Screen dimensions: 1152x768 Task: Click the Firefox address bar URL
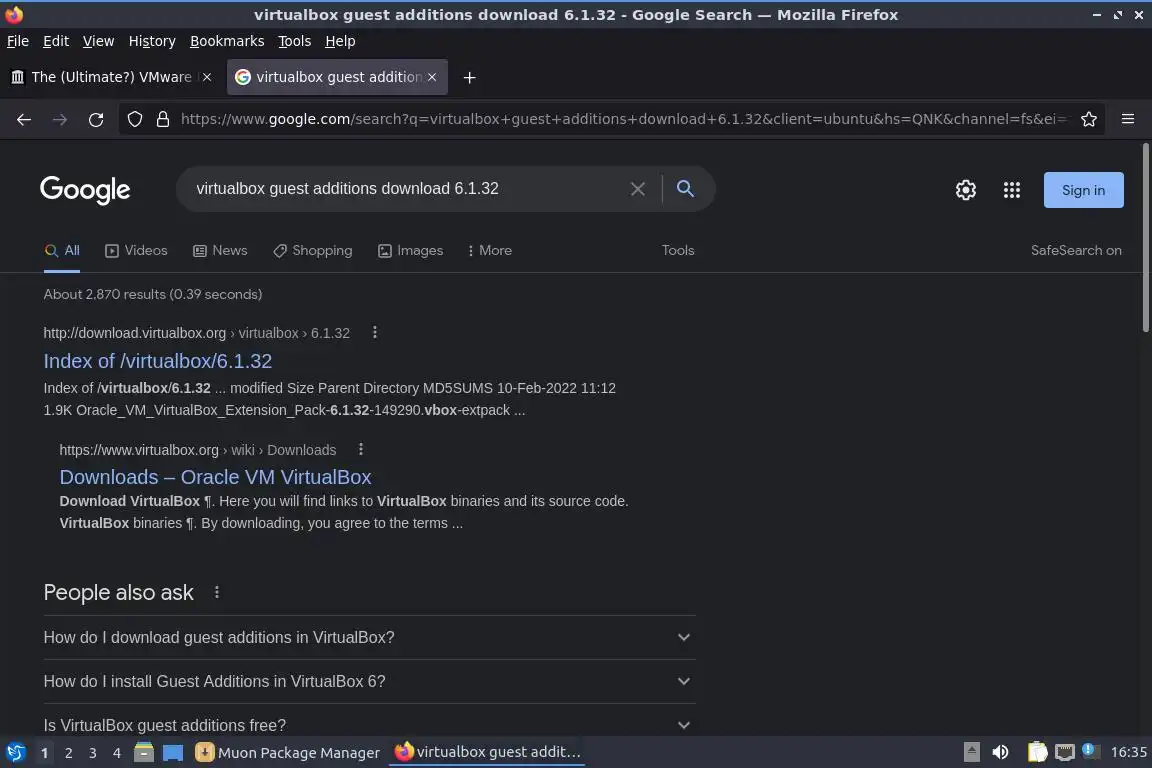point(624,119)
